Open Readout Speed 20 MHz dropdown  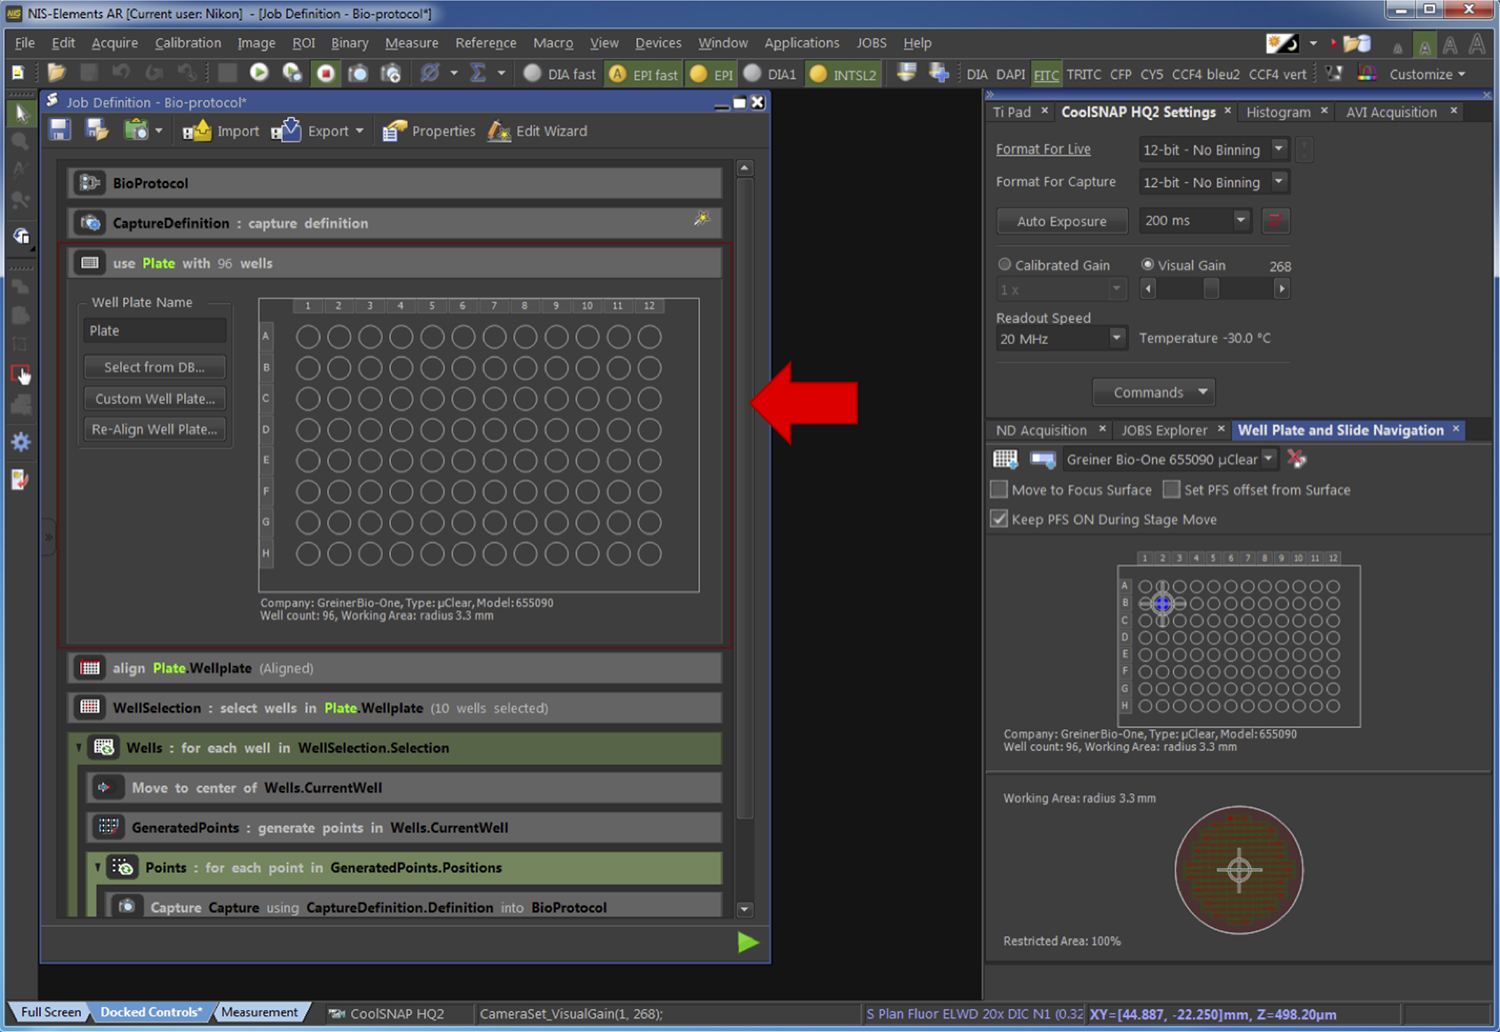coord(1117,339)
